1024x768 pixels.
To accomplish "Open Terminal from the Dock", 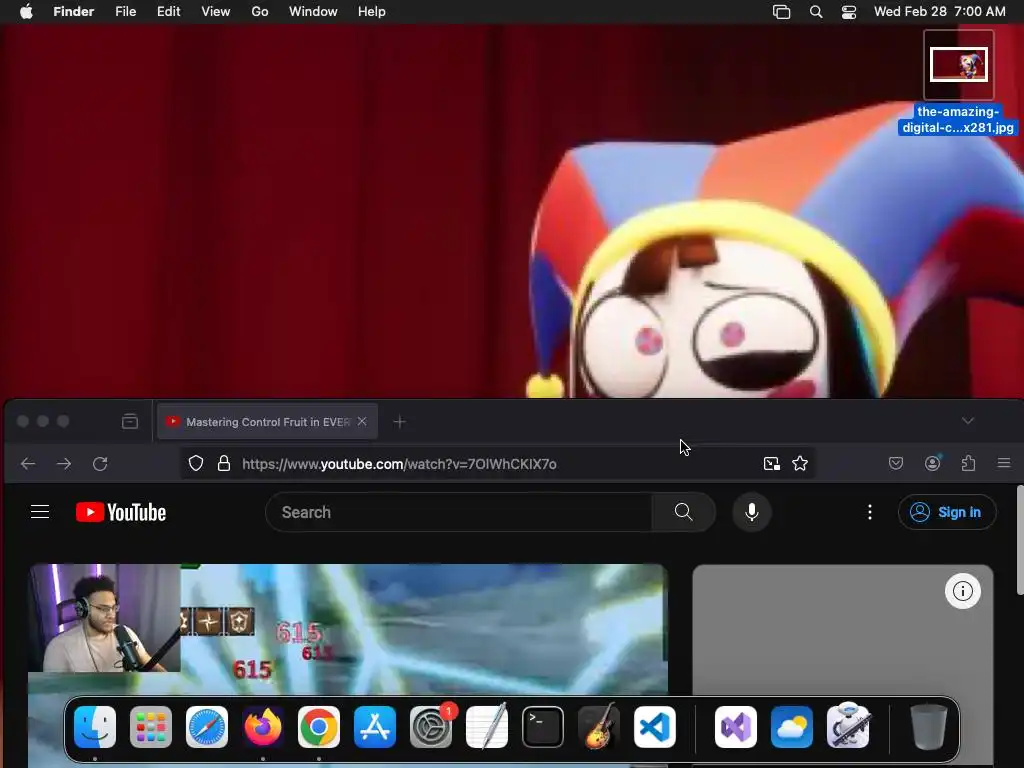I will [543, 727].
